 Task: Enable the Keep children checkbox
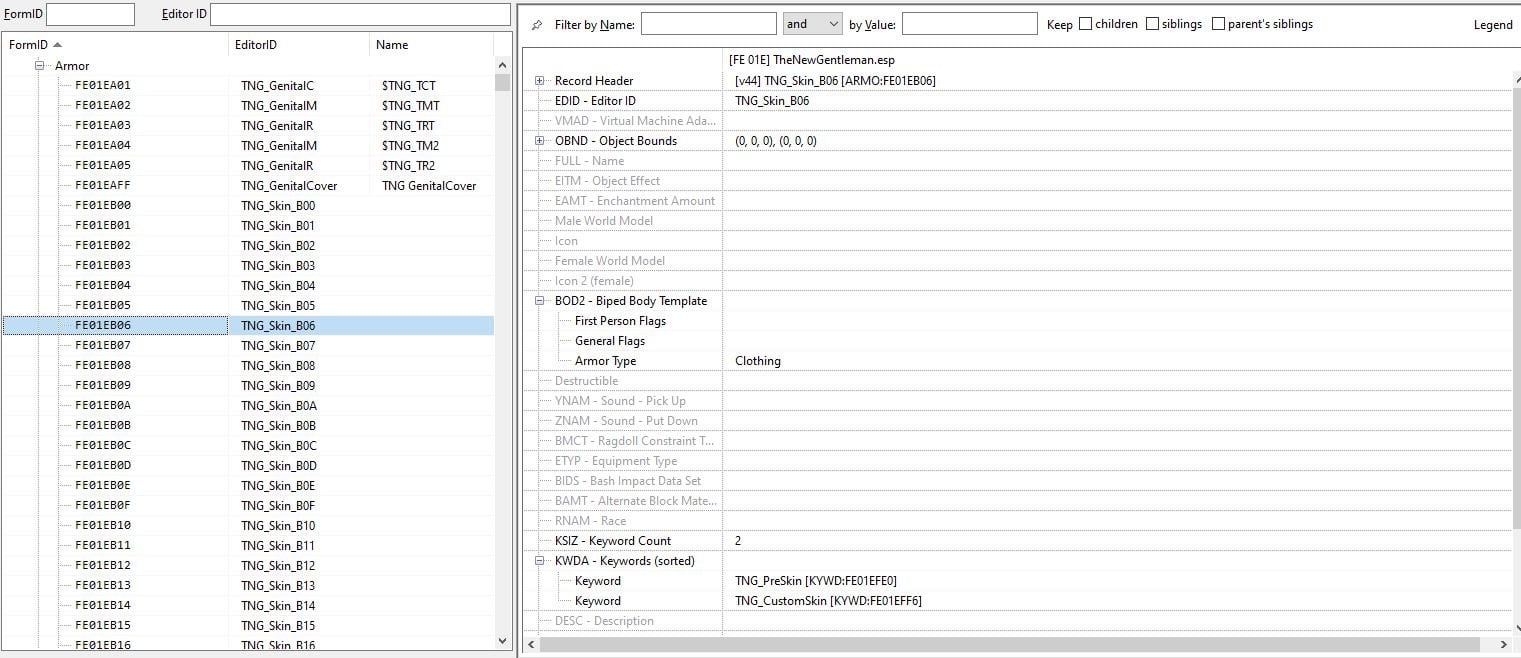tap(1085, 24)
